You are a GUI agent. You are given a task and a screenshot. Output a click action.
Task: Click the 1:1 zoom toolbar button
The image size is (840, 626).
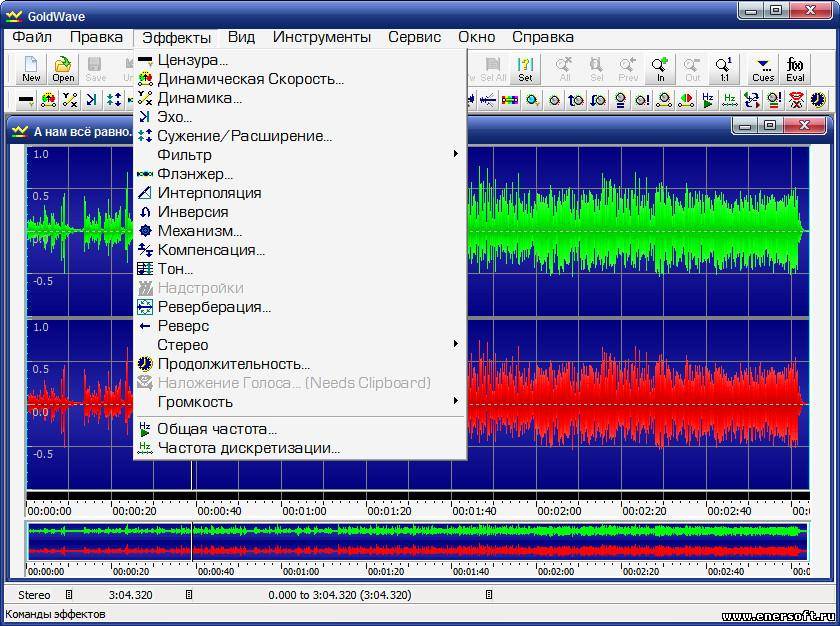(724, 69)
